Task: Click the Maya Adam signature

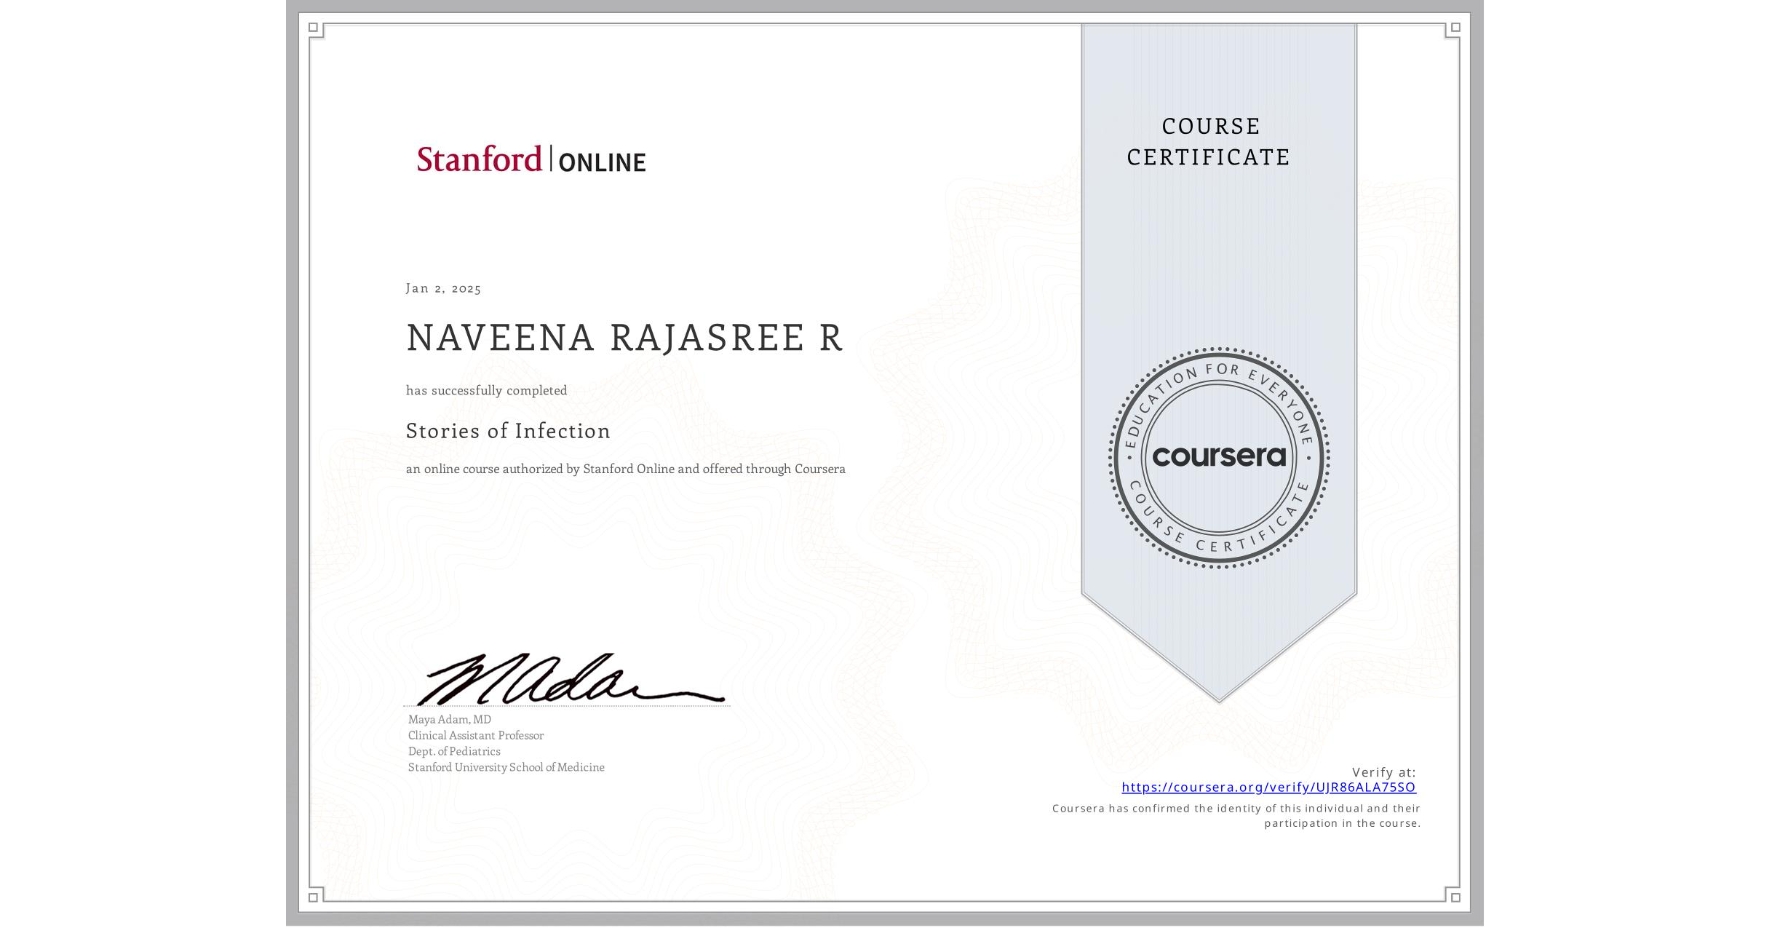Action: tap(571, 679)
